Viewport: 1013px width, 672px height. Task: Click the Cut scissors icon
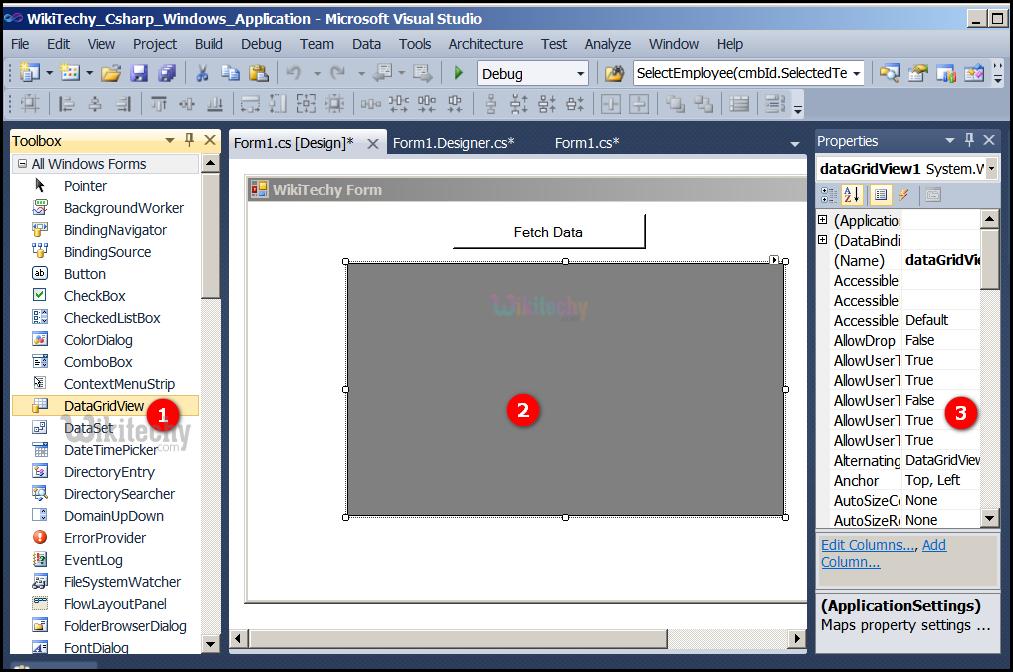(x=202, y=73)
